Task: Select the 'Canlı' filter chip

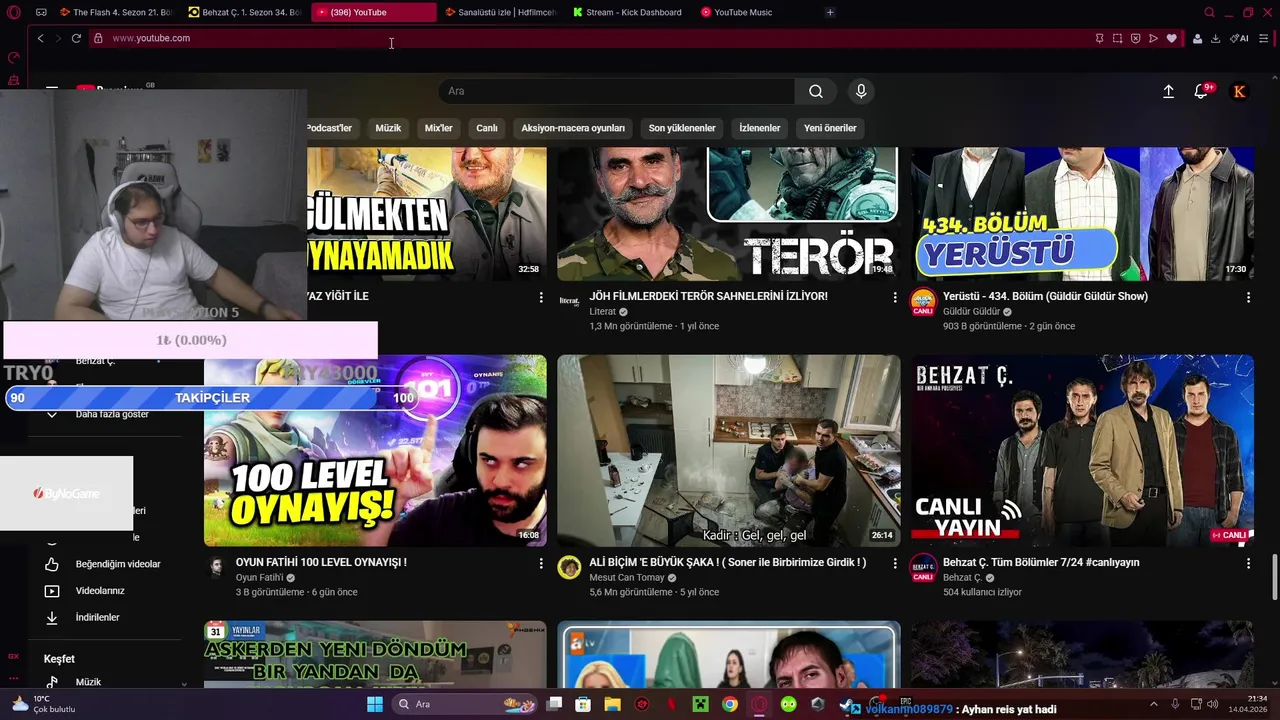Action: click(x=487, y=128)
